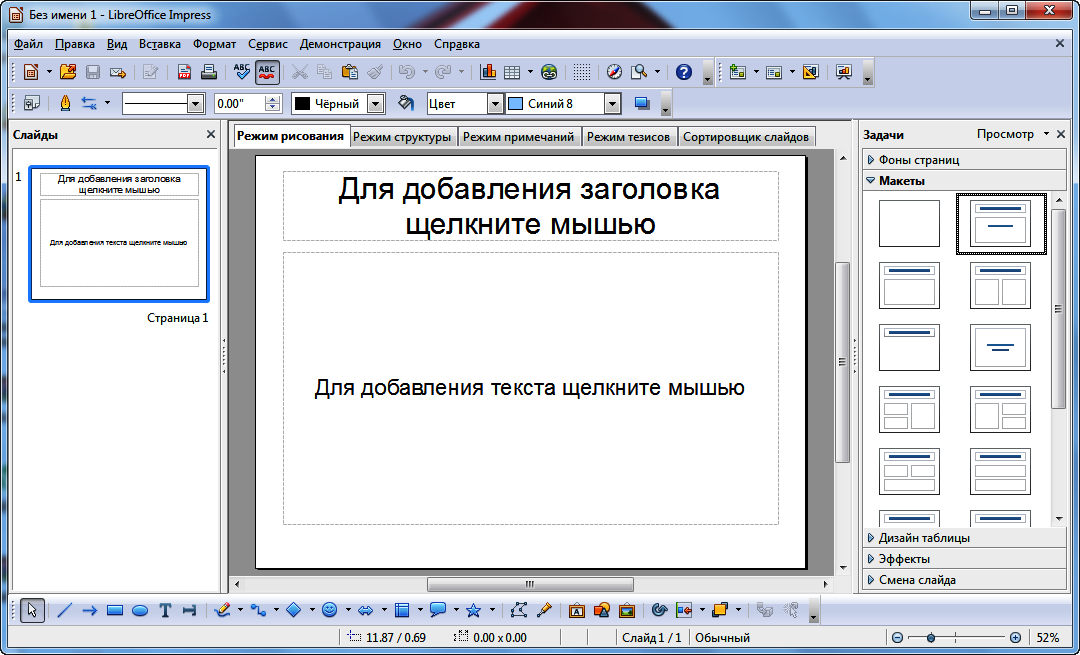Click the Slide Show presentation icon
This screenshot has height=655, width=1080.
844,72
